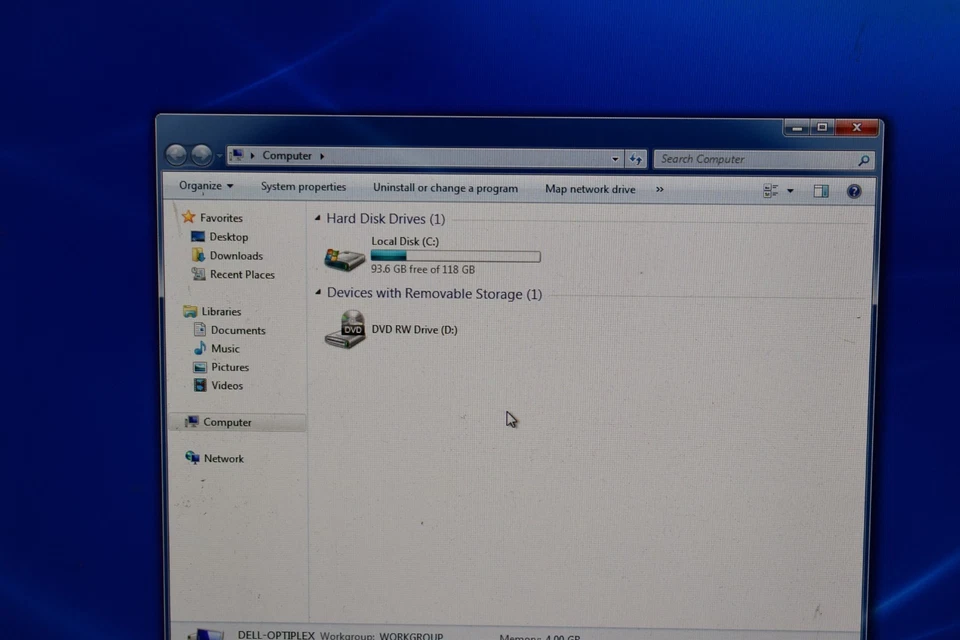This screenshot has width=960, height=640.
Task: Collapse Devices with Removable Storage group
Action: pyautogui.click(x=317, y=293)
